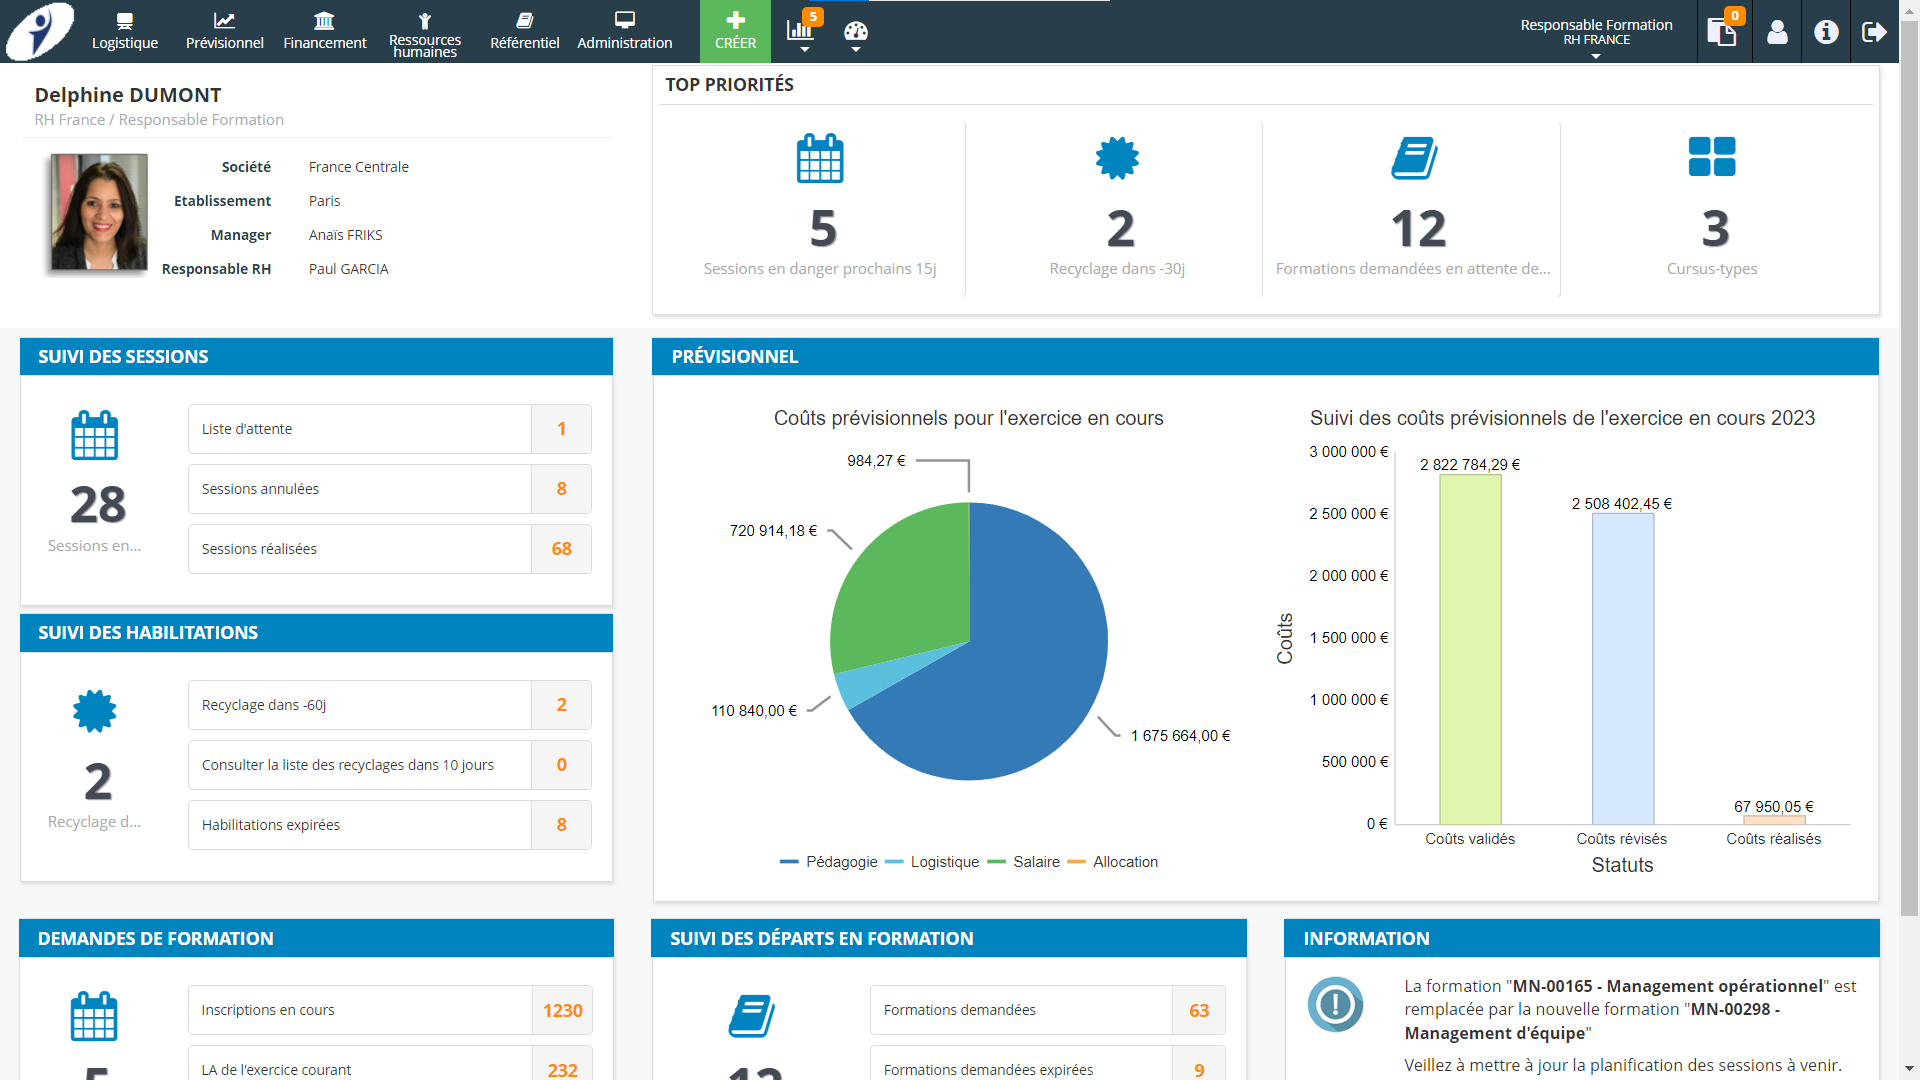Viewport: 1920px width, 1080px height.
Task: Open the dashboard gauge icon
Action: click(x=856, y=31)
